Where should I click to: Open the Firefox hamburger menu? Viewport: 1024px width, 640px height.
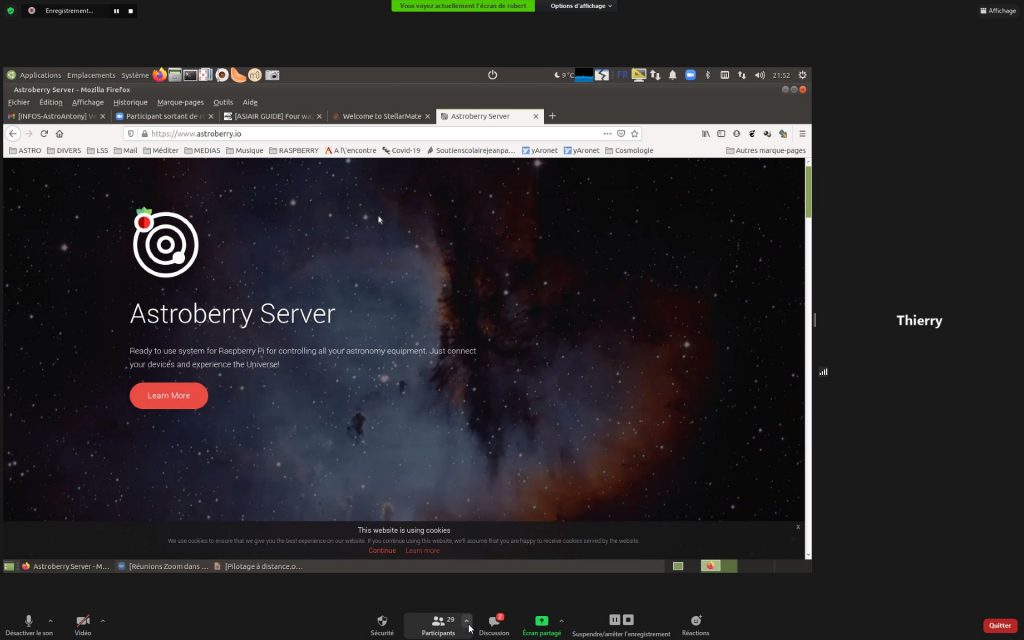802,134
